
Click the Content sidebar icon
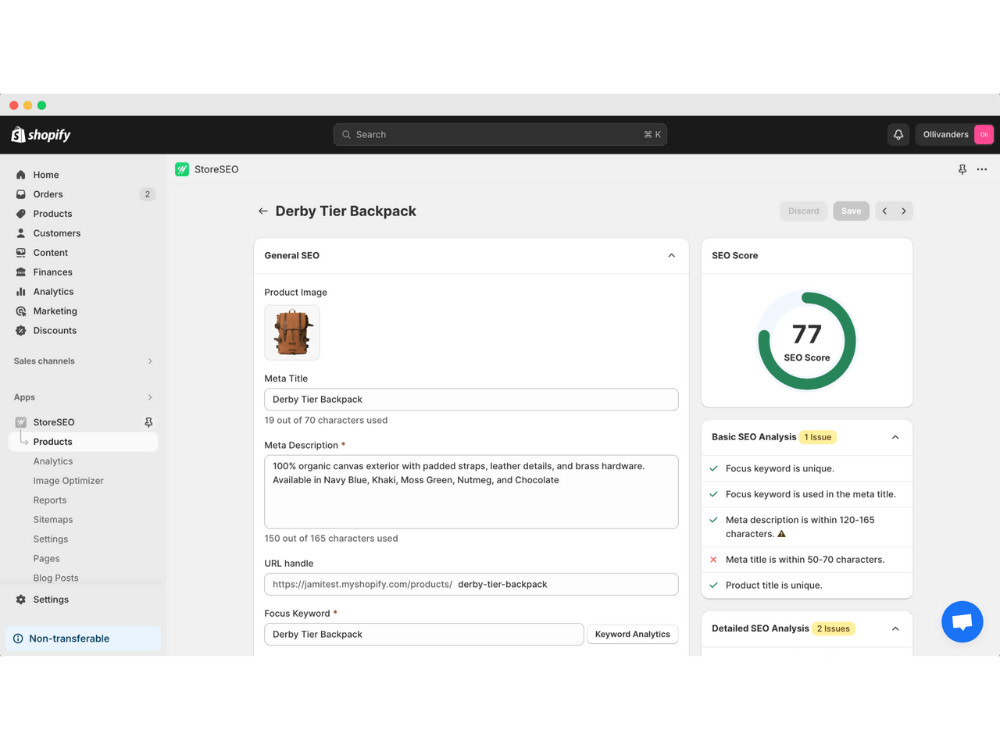21,253
